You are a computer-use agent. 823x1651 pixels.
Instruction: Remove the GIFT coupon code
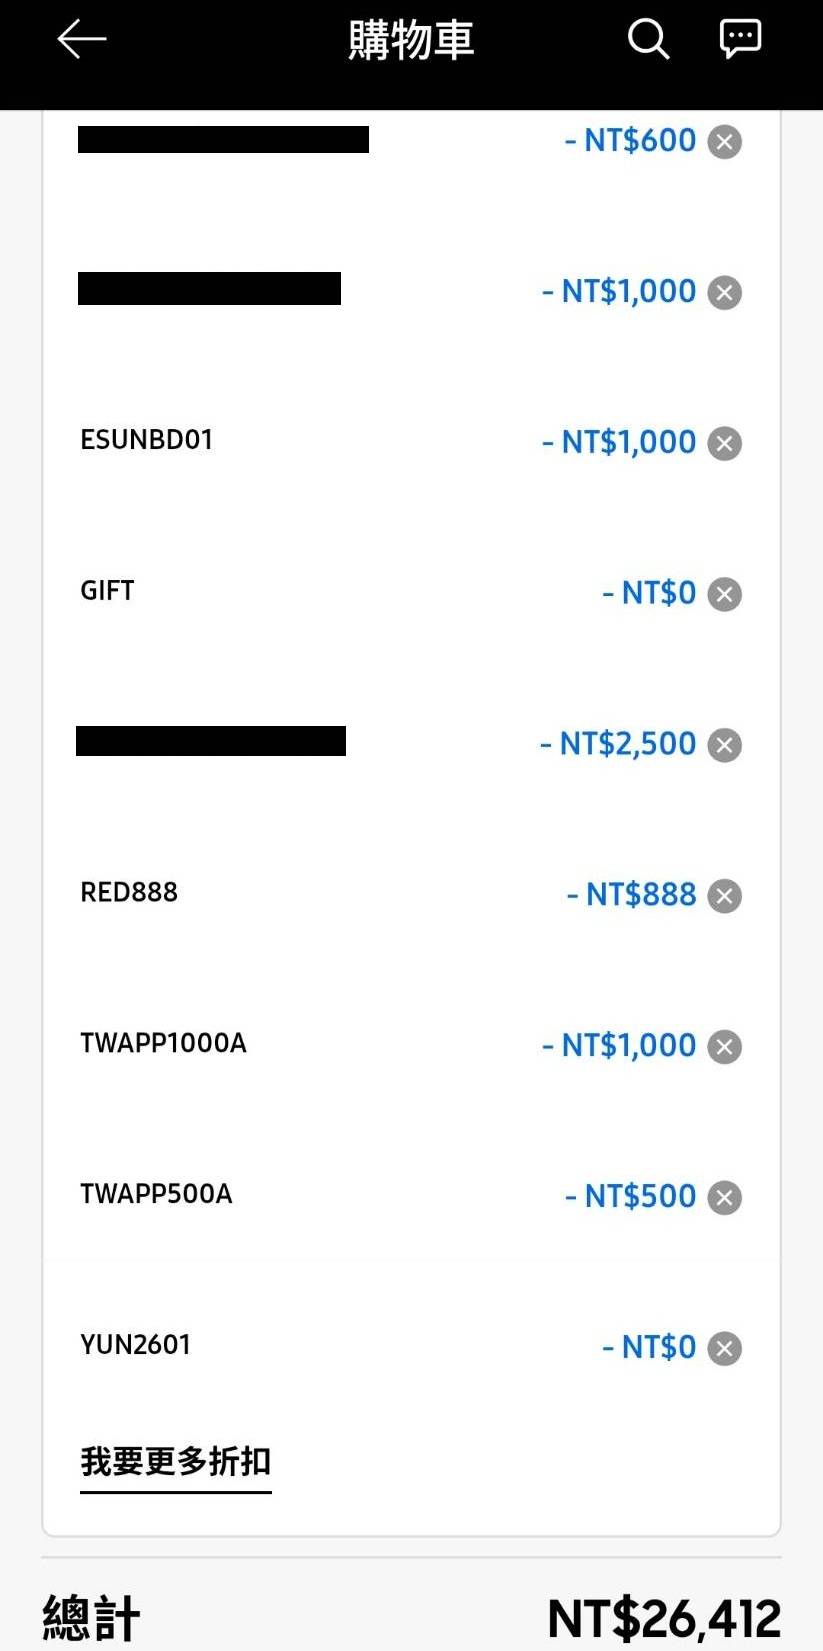click(x=725, y=594)
